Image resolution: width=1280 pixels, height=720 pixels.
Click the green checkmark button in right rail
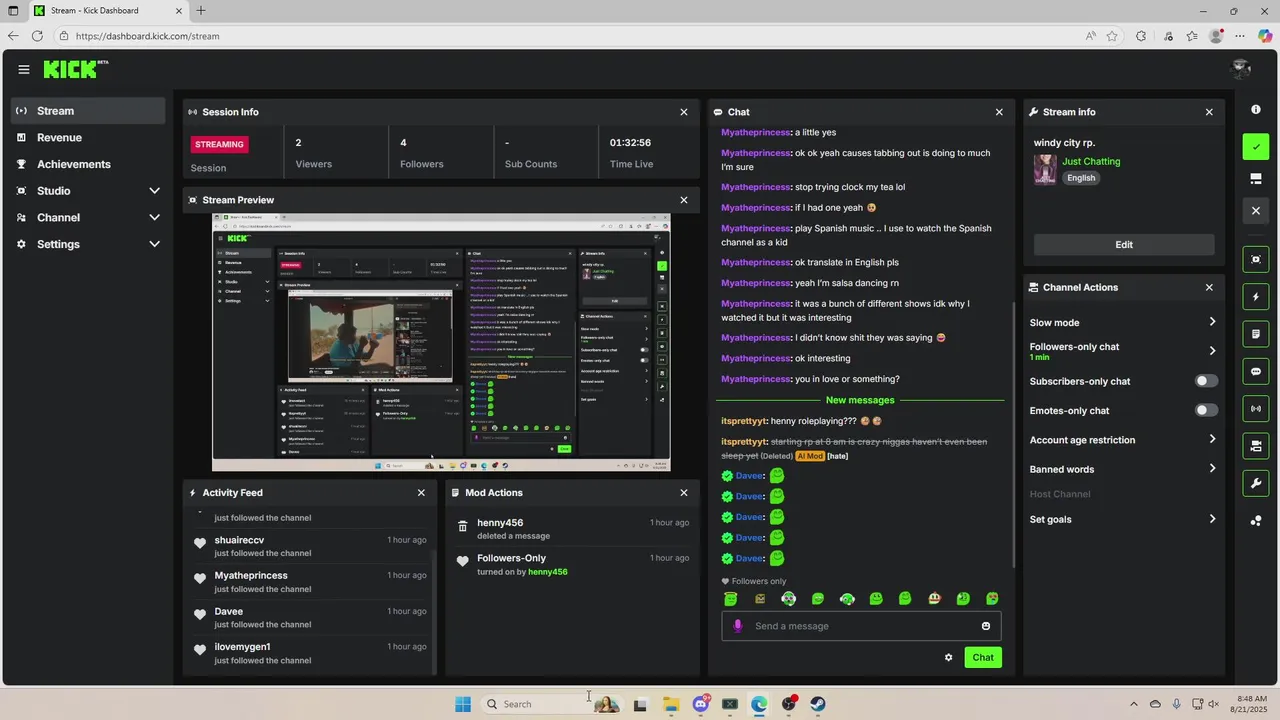pos(1256,146)
